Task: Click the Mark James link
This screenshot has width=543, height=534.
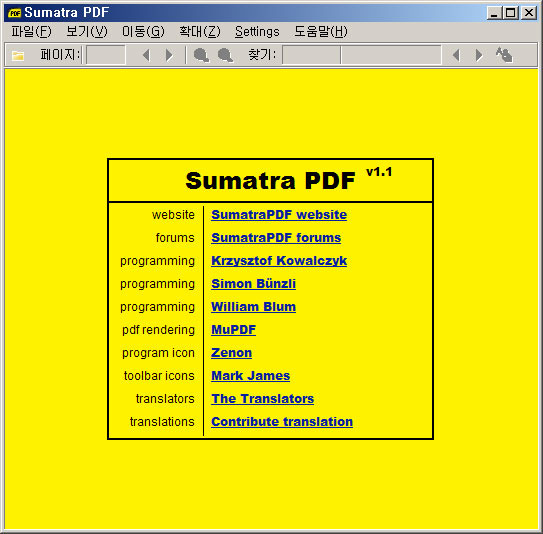Action: [250, 376]
